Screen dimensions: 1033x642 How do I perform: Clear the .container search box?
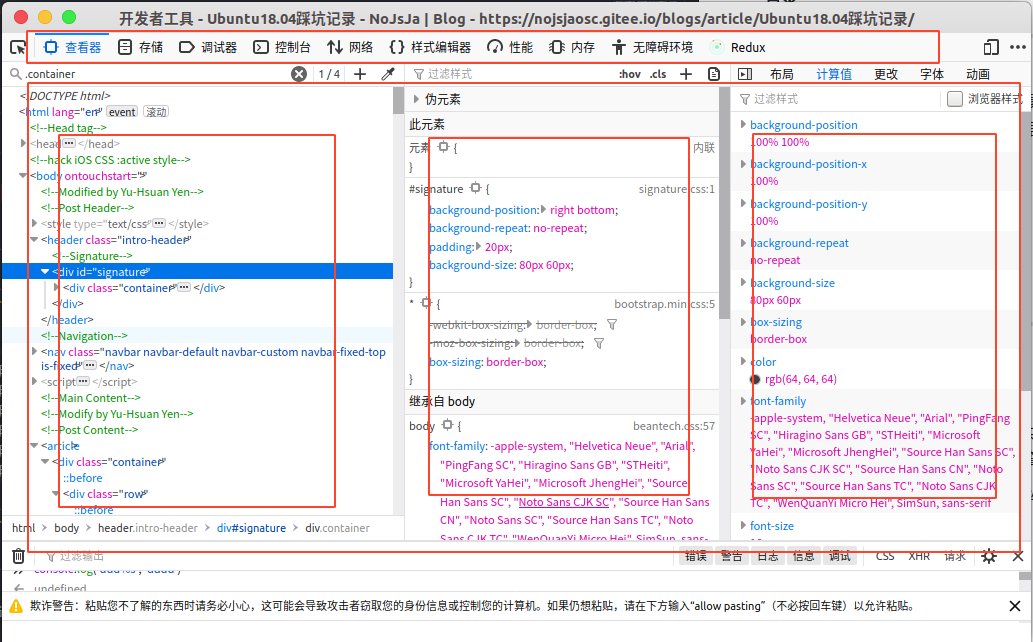[x=299, y=74]
